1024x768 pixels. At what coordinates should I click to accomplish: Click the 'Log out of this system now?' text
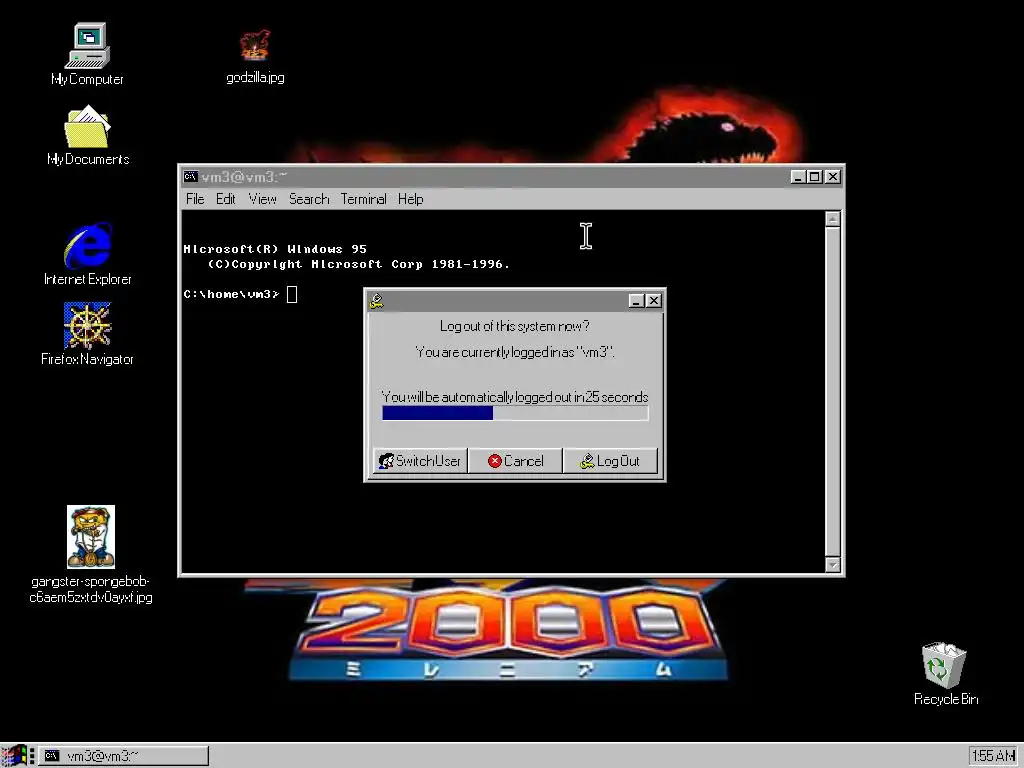click(x=515, y=326)
